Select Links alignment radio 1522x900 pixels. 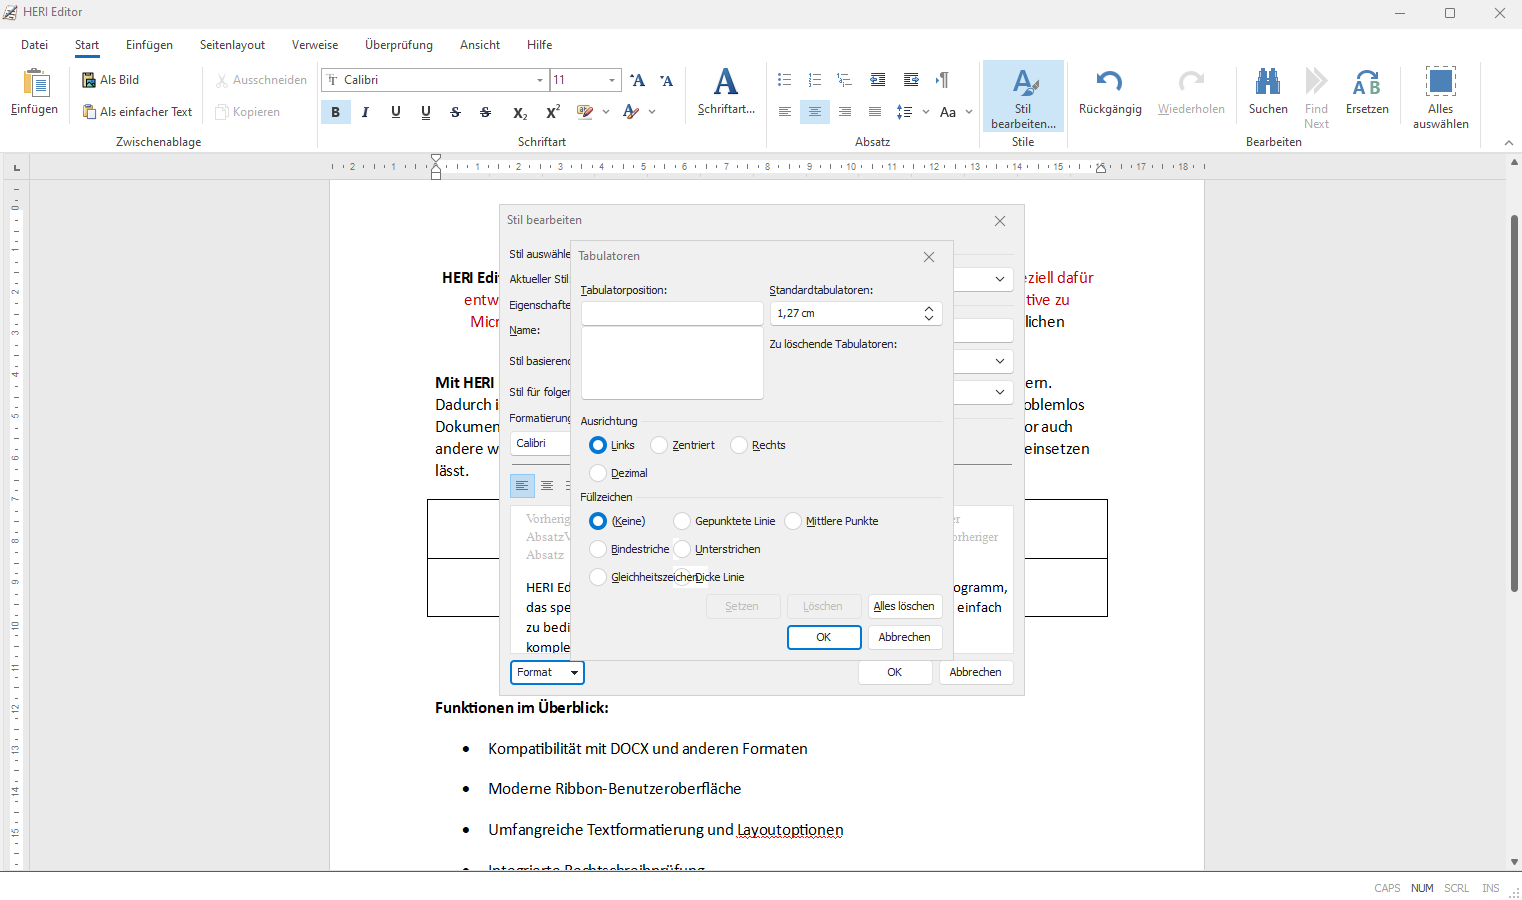coord(598,445)
